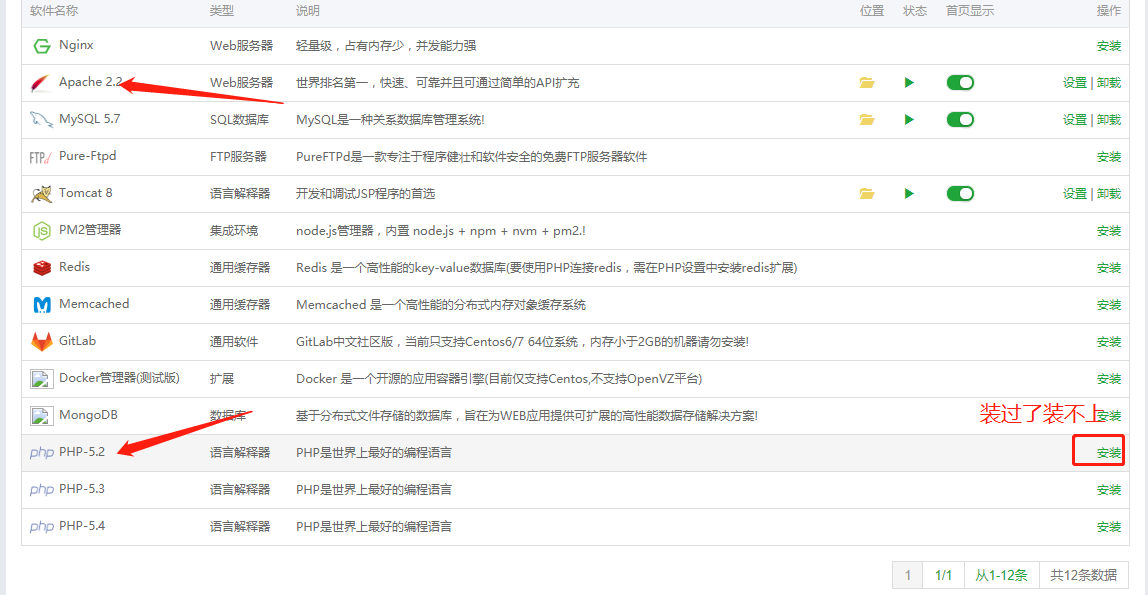Click the Tomcat cat icon

(x=42, y=194)
